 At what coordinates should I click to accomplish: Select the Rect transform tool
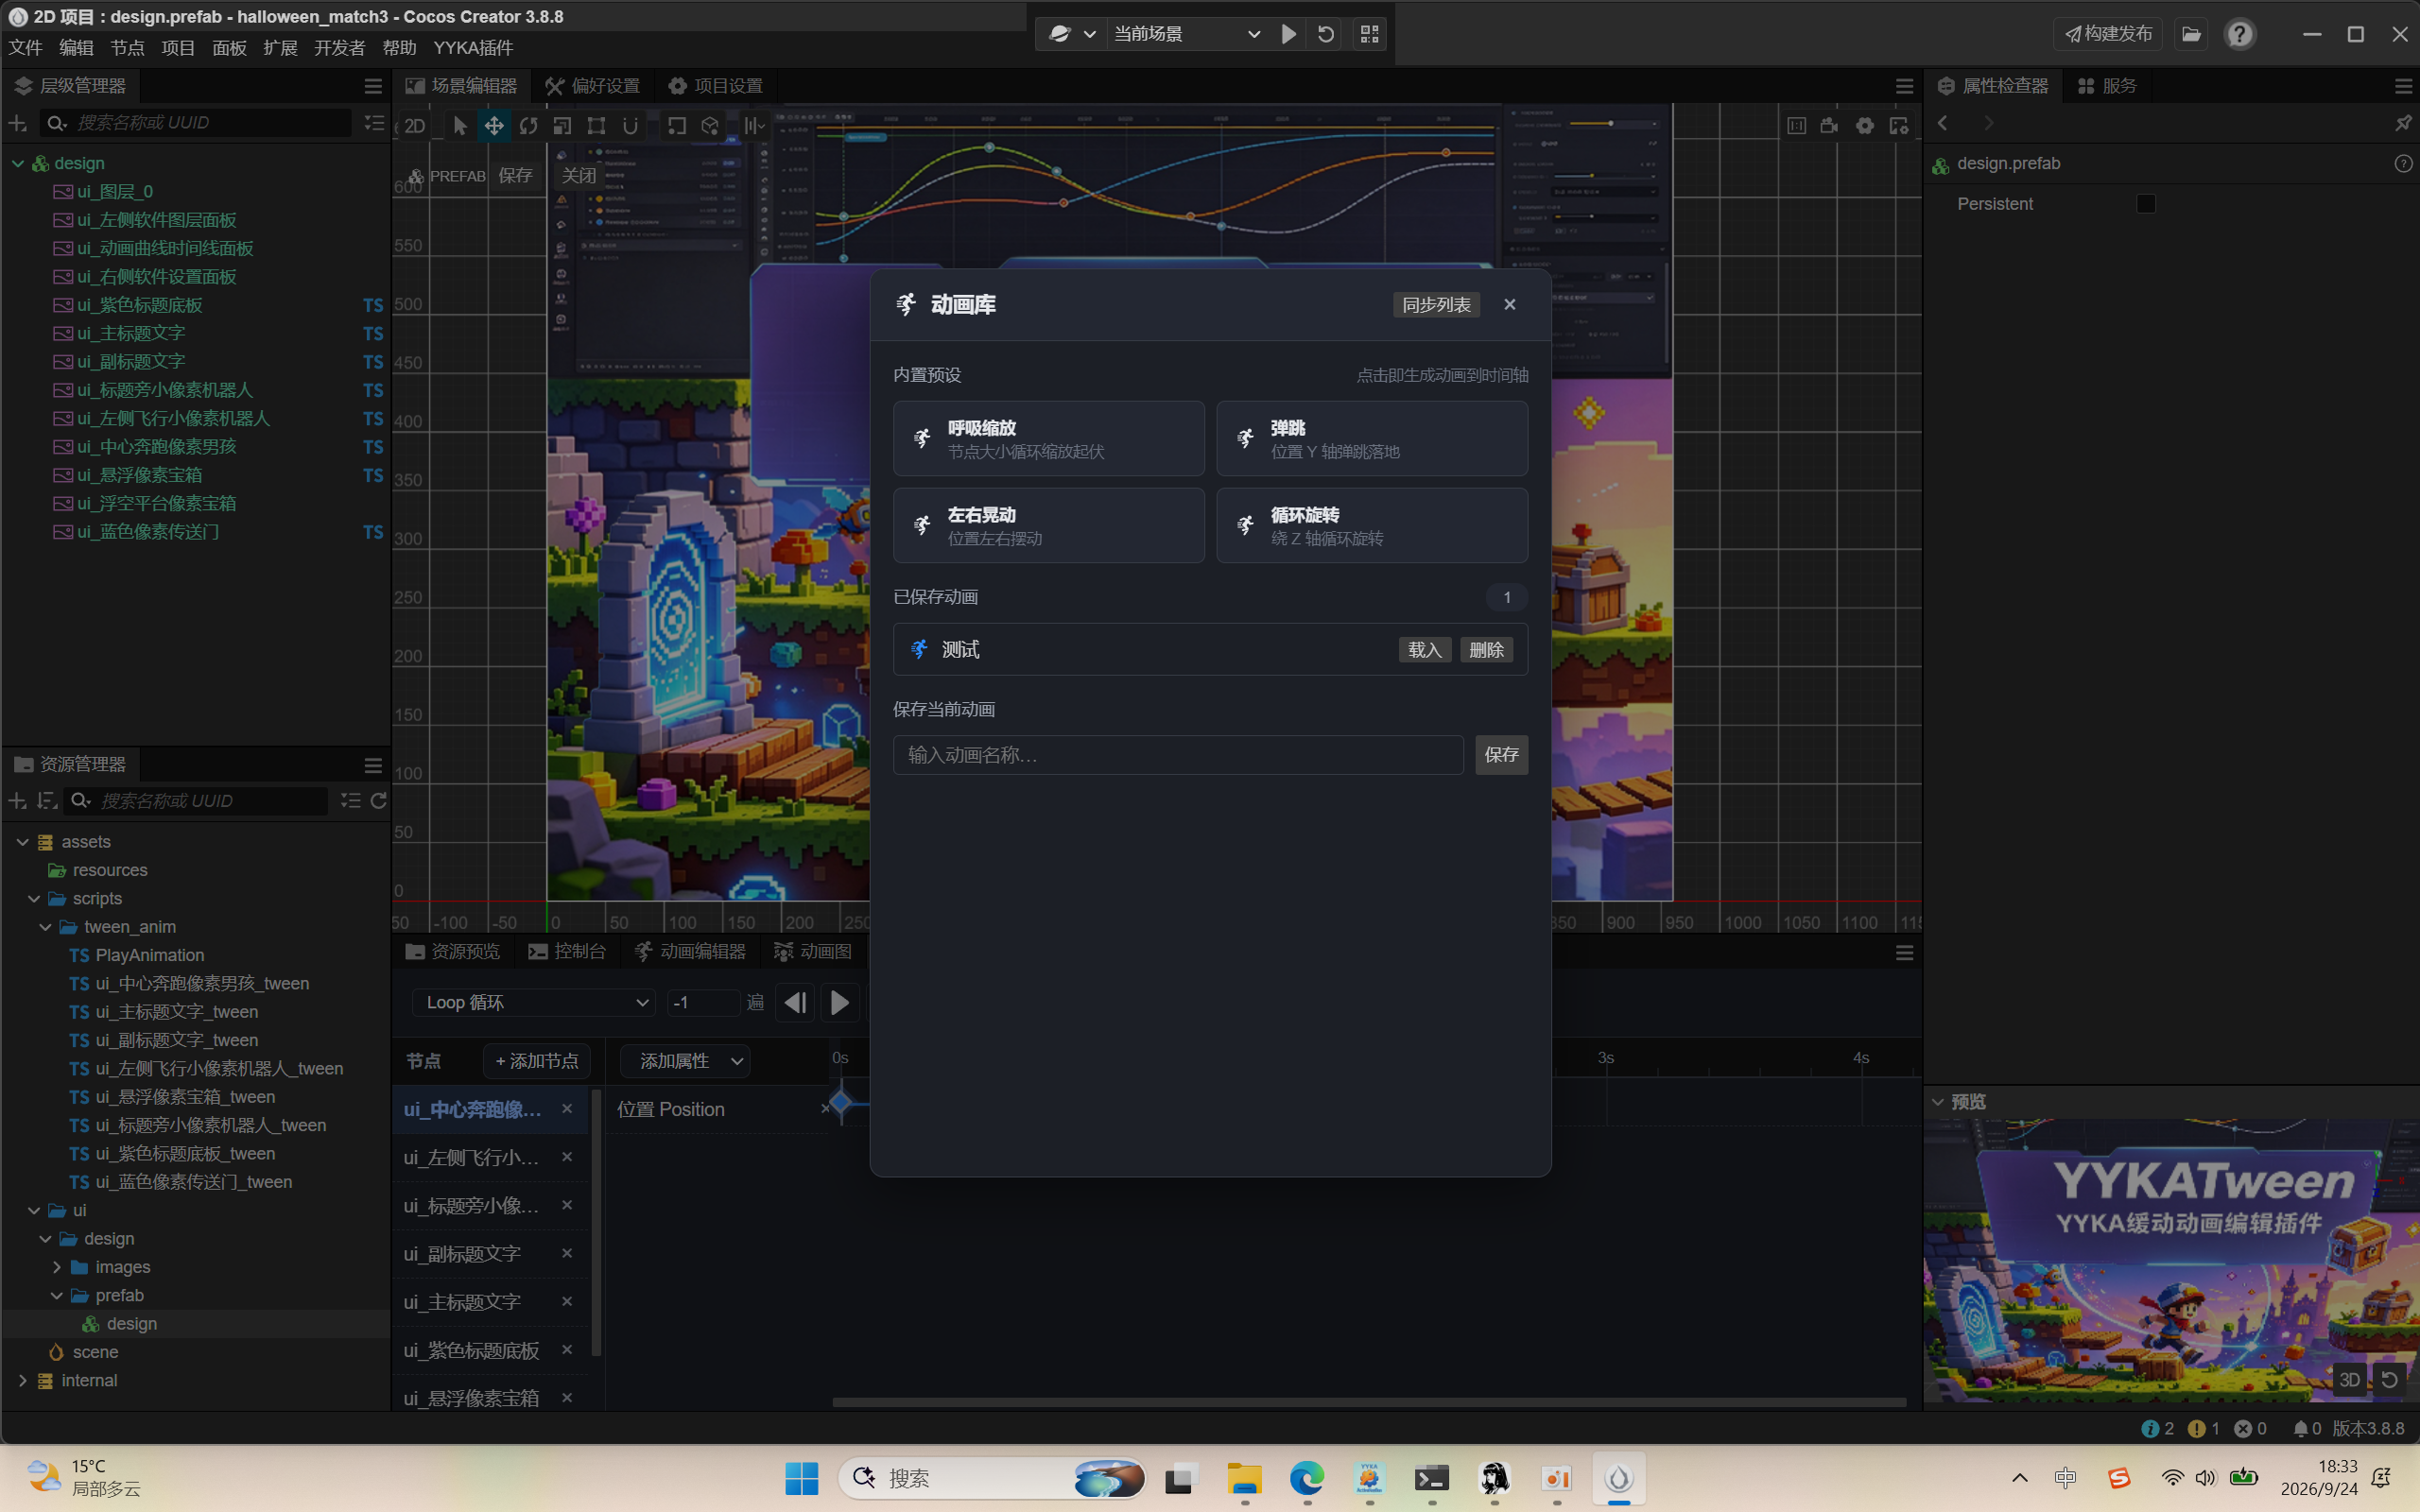pyautogui.click(x=596, y=126)
